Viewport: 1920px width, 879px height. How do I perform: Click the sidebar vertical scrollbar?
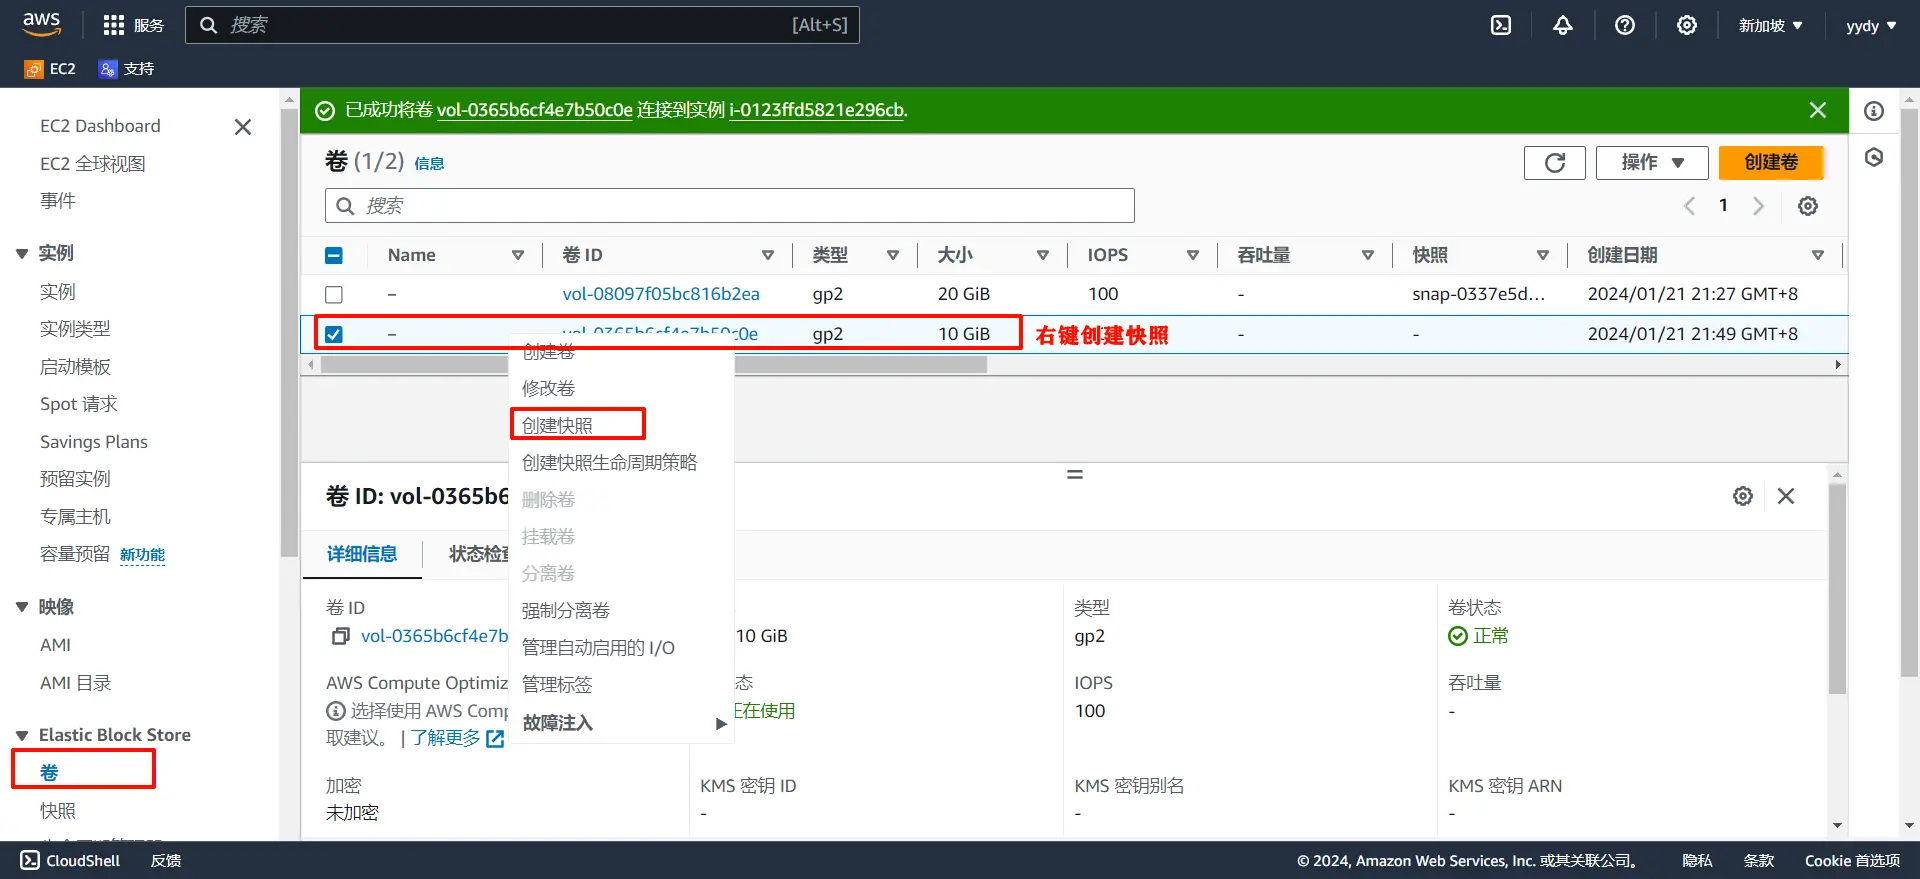click(290, 331)
